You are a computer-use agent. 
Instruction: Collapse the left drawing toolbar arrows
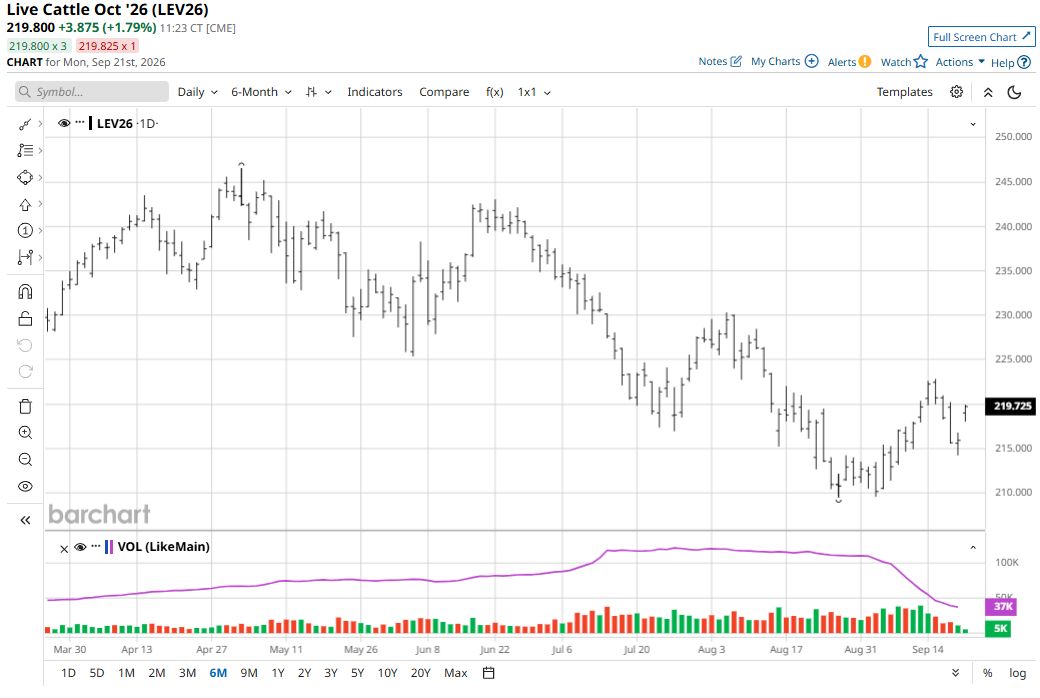click(x=25, y=520)
